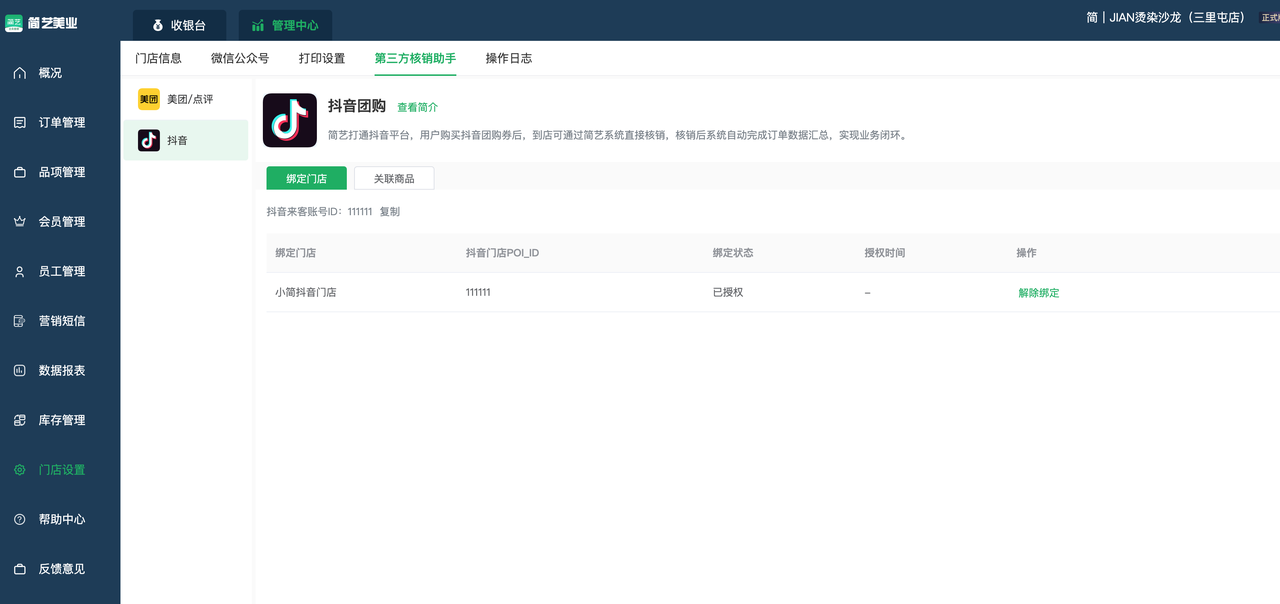Open the 打印设置 tab

click(322, 58)
